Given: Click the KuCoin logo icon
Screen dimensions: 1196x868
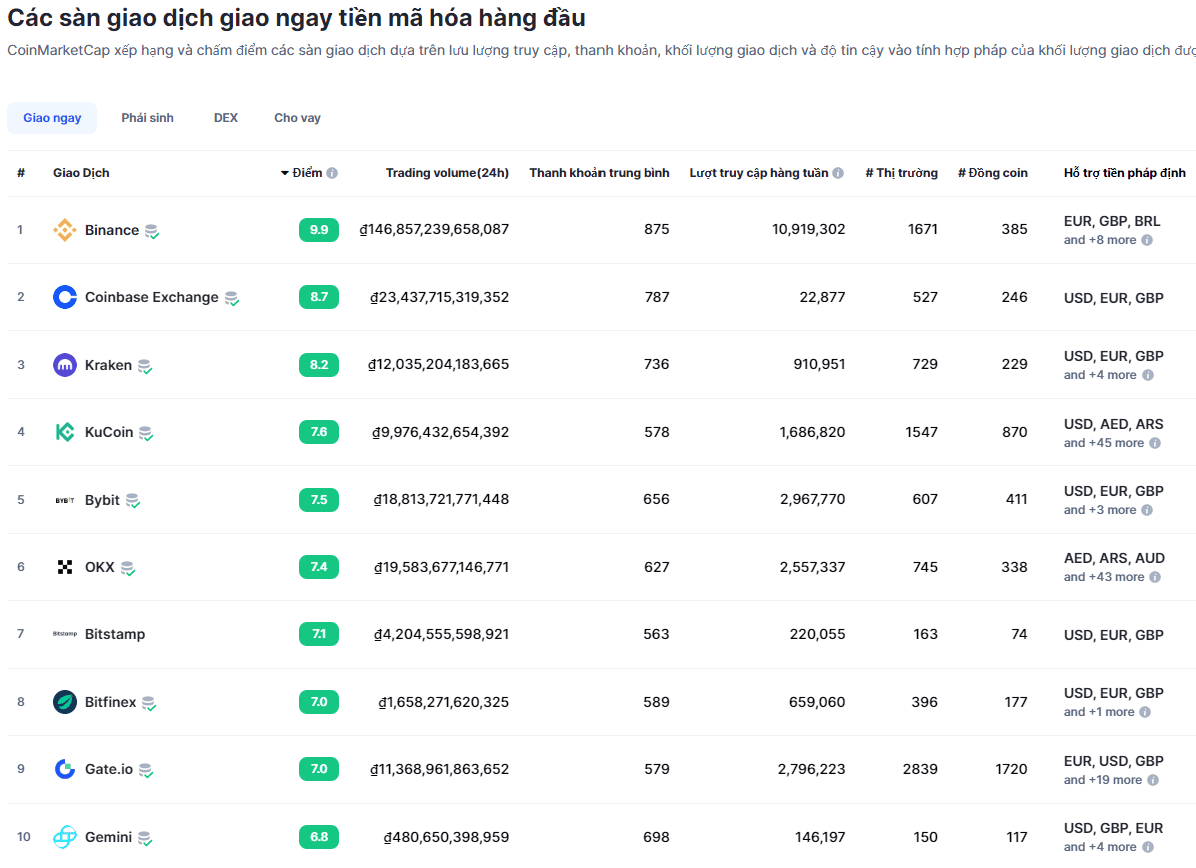Looking at the screenshot, I should (65, 432).
